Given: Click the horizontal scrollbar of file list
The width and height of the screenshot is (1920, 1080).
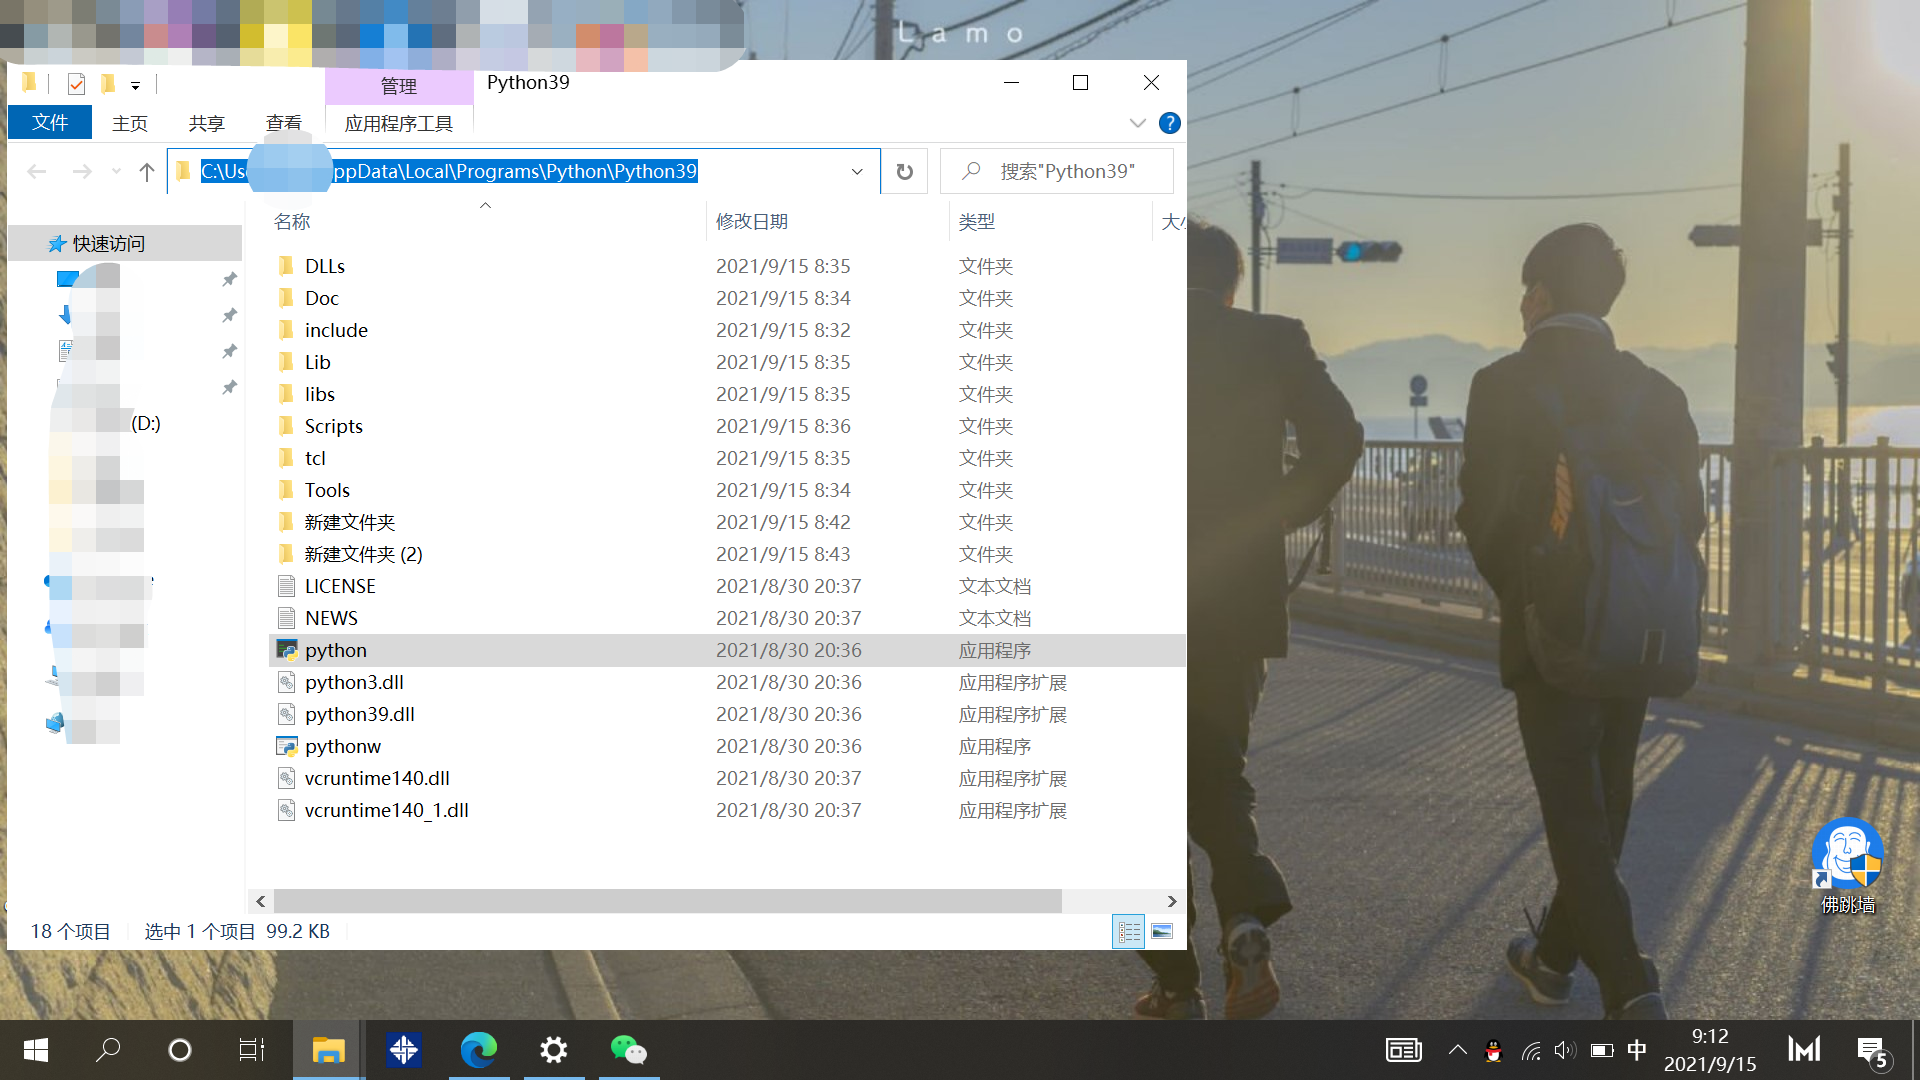Looking at the screenshot, I should pos(667,901).
